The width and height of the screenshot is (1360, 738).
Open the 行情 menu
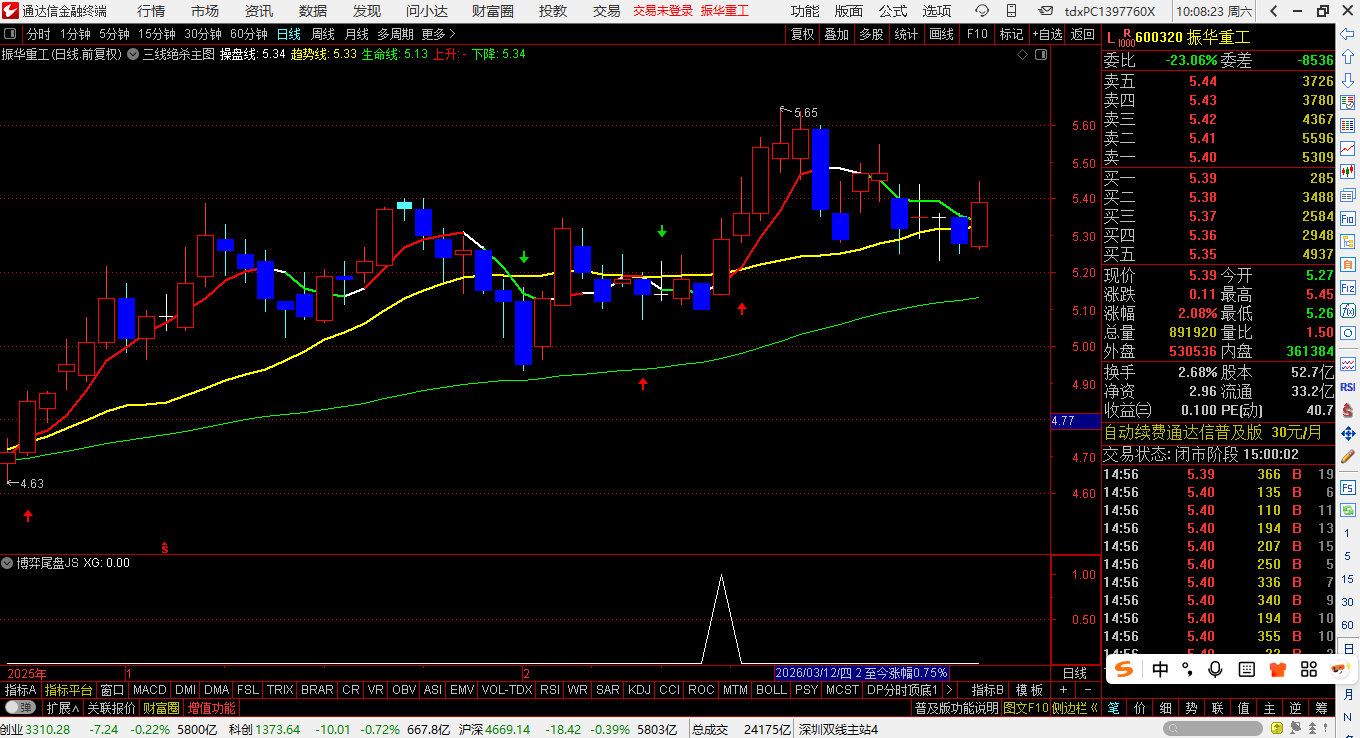[x=151, y=11]
